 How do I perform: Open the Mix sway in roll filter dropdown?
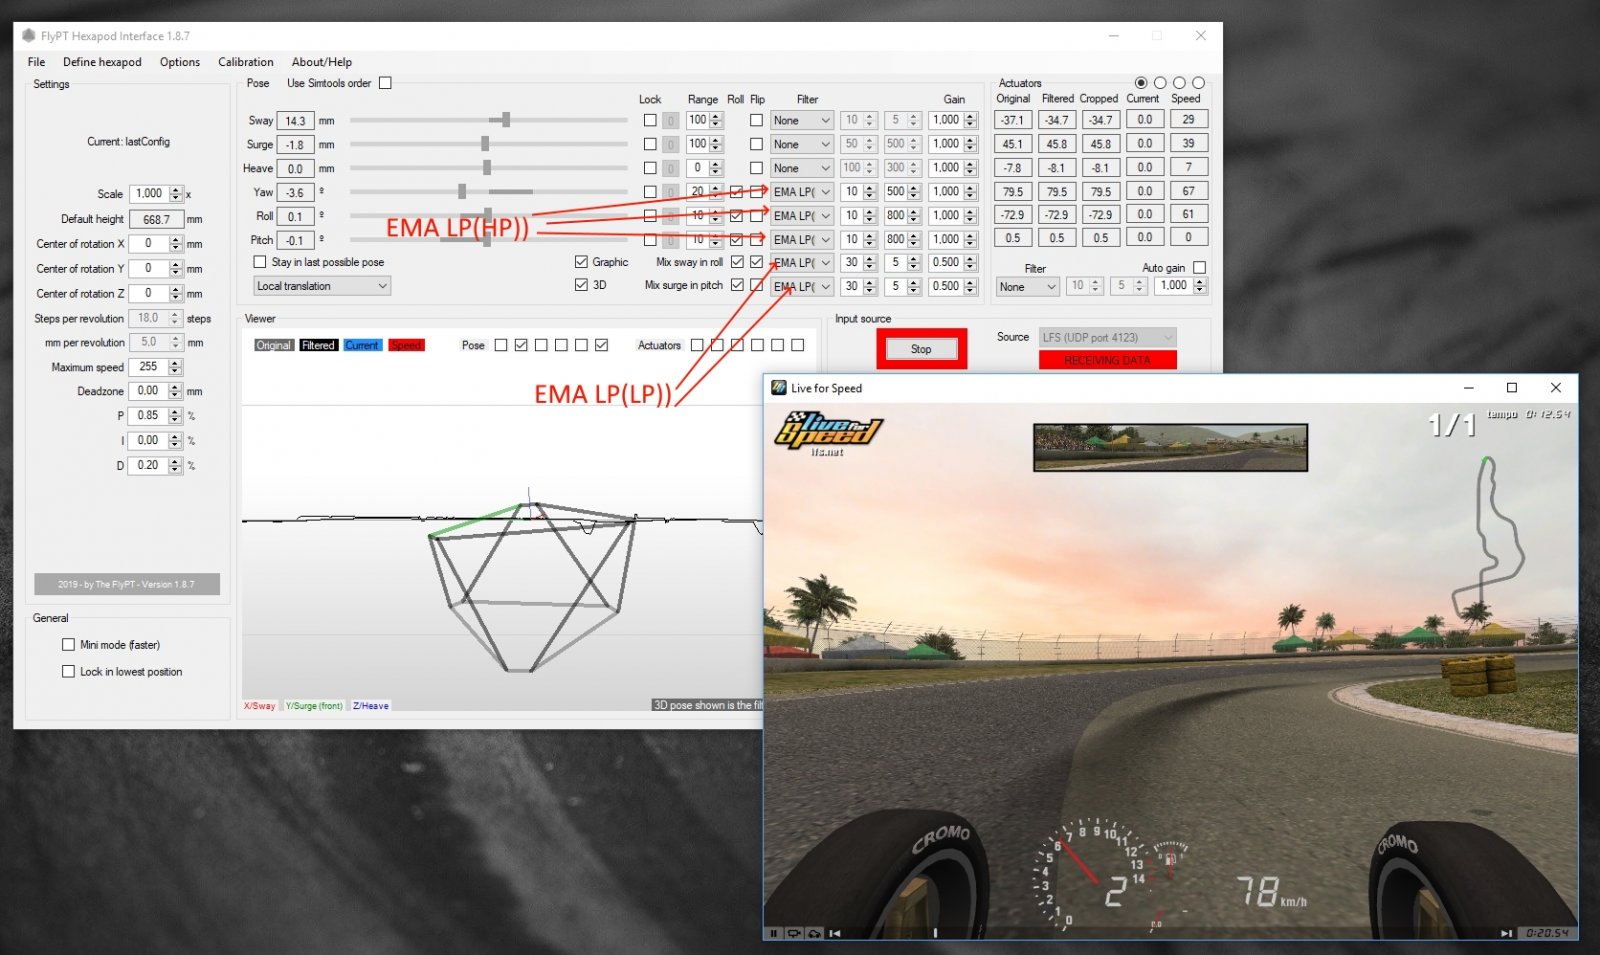(x=802, y=262)
